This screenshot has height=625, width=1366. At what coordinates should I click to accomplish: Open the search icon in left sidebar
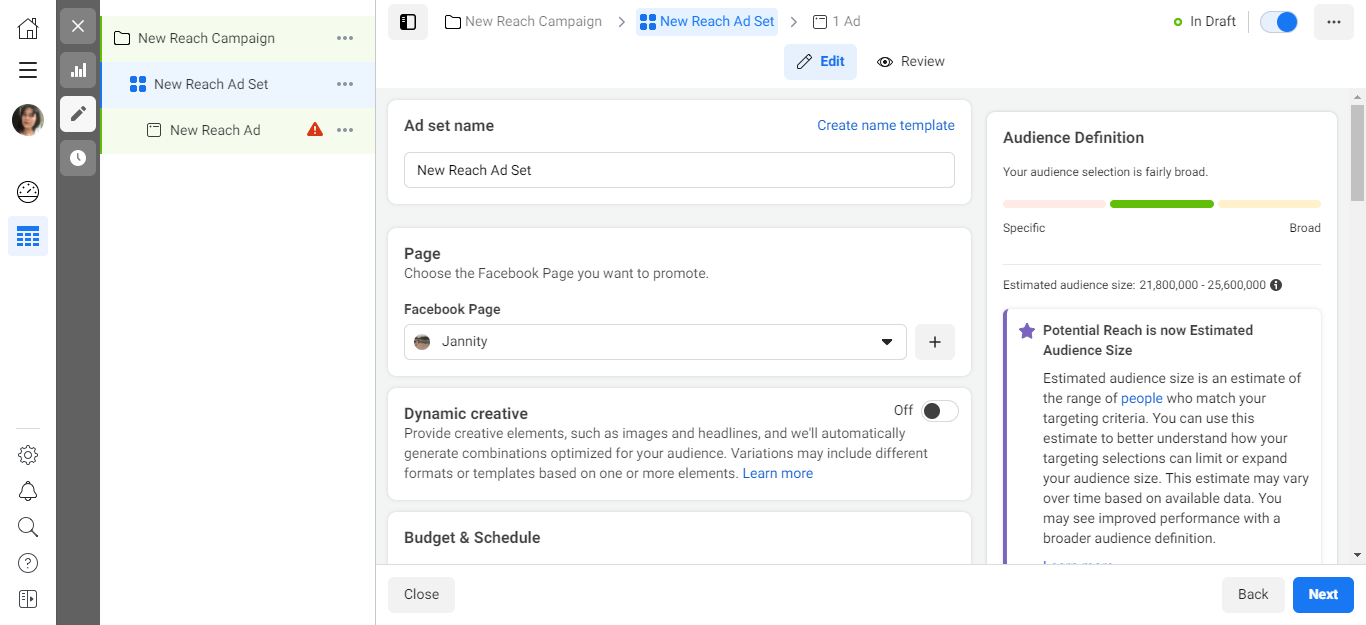[x=27, y=527]
